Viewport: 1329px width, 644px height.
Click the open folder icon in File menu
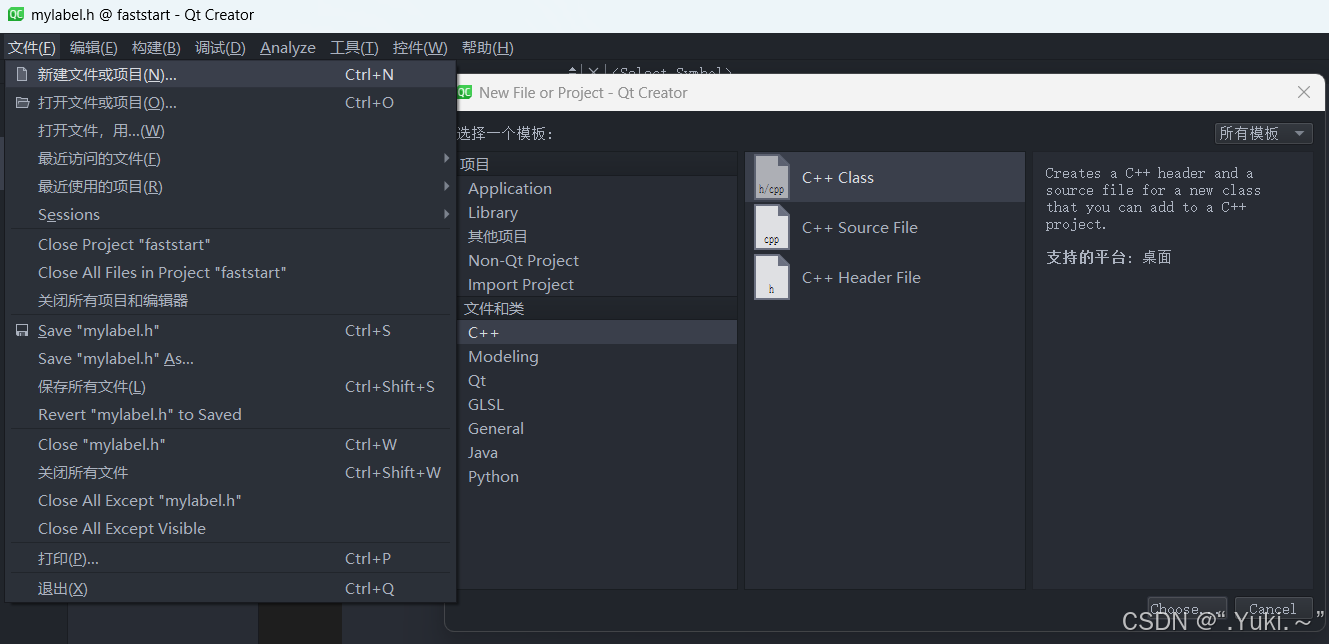(x=22, y=102)
